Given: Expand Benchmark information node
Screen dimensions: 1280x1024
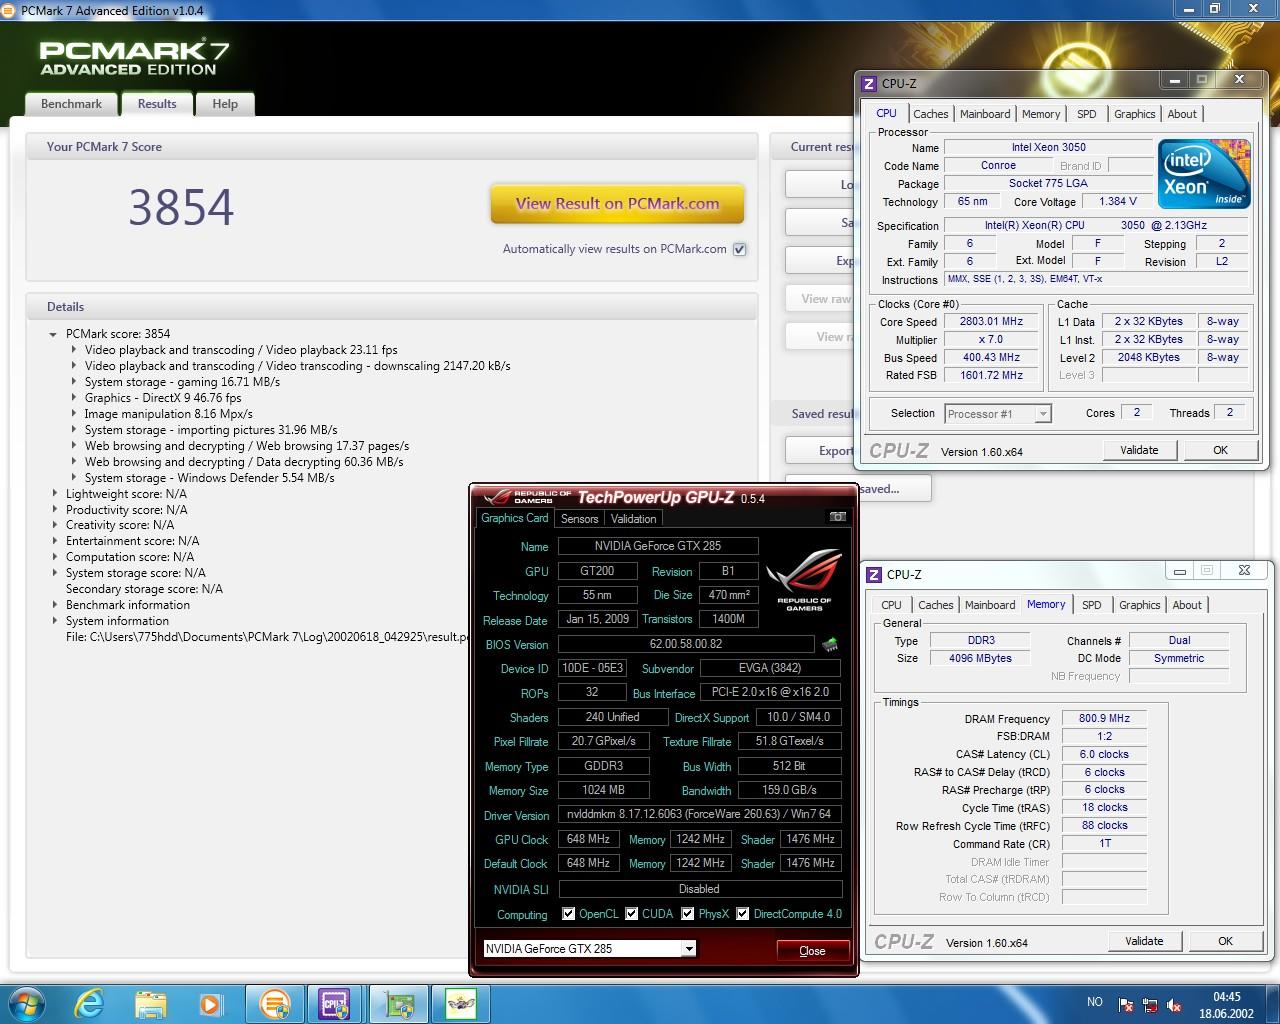Looking at the screenshot, I should click(54, 605).
